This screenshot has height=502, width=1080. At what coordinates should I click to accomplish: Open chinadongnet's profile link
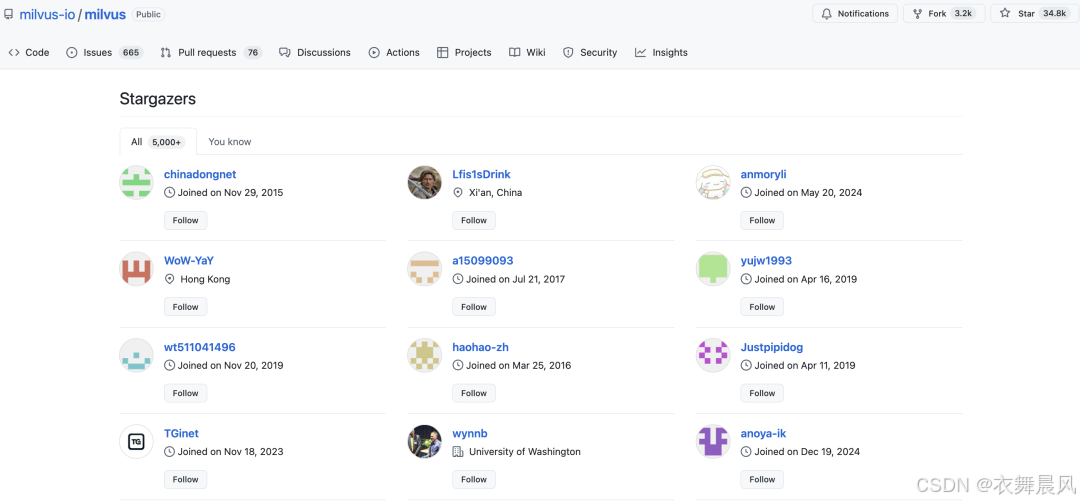pyautogui.click(x=200, y=174)
